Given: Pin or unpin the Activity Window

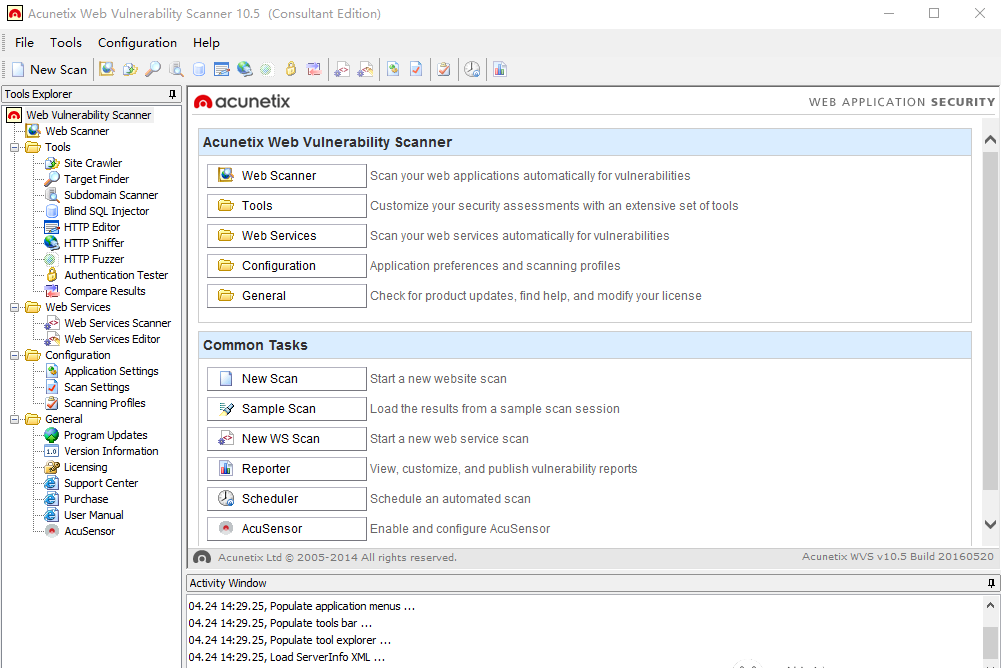Looking at the screenshot, I should pos(991,583).
